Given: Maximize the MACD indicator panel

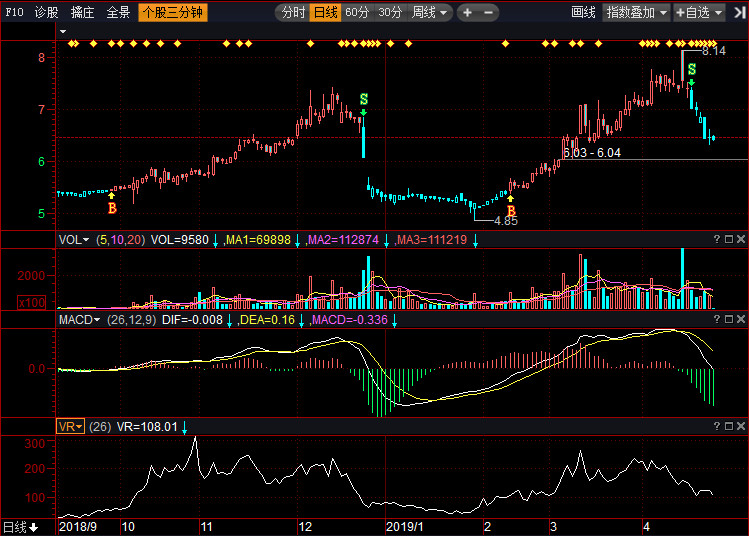Looking at the screenshot, I should click(x=728, y=320).
